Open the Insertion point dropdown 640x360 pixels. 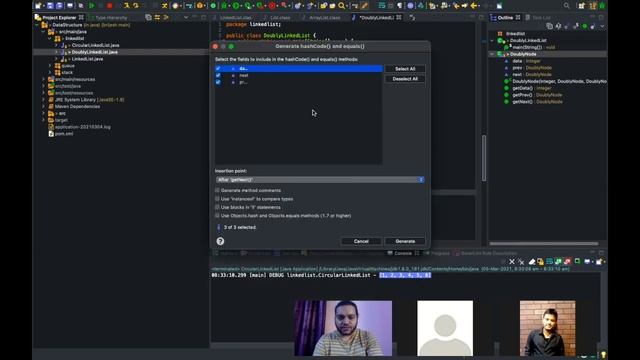[x=320, y=180]
